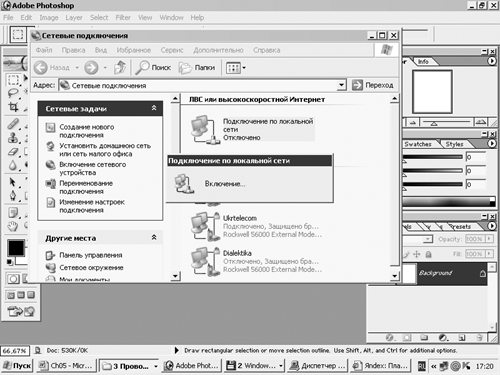Open the Navigator panel flyout menu
The image size is (500, 375).
click(492, 61)
